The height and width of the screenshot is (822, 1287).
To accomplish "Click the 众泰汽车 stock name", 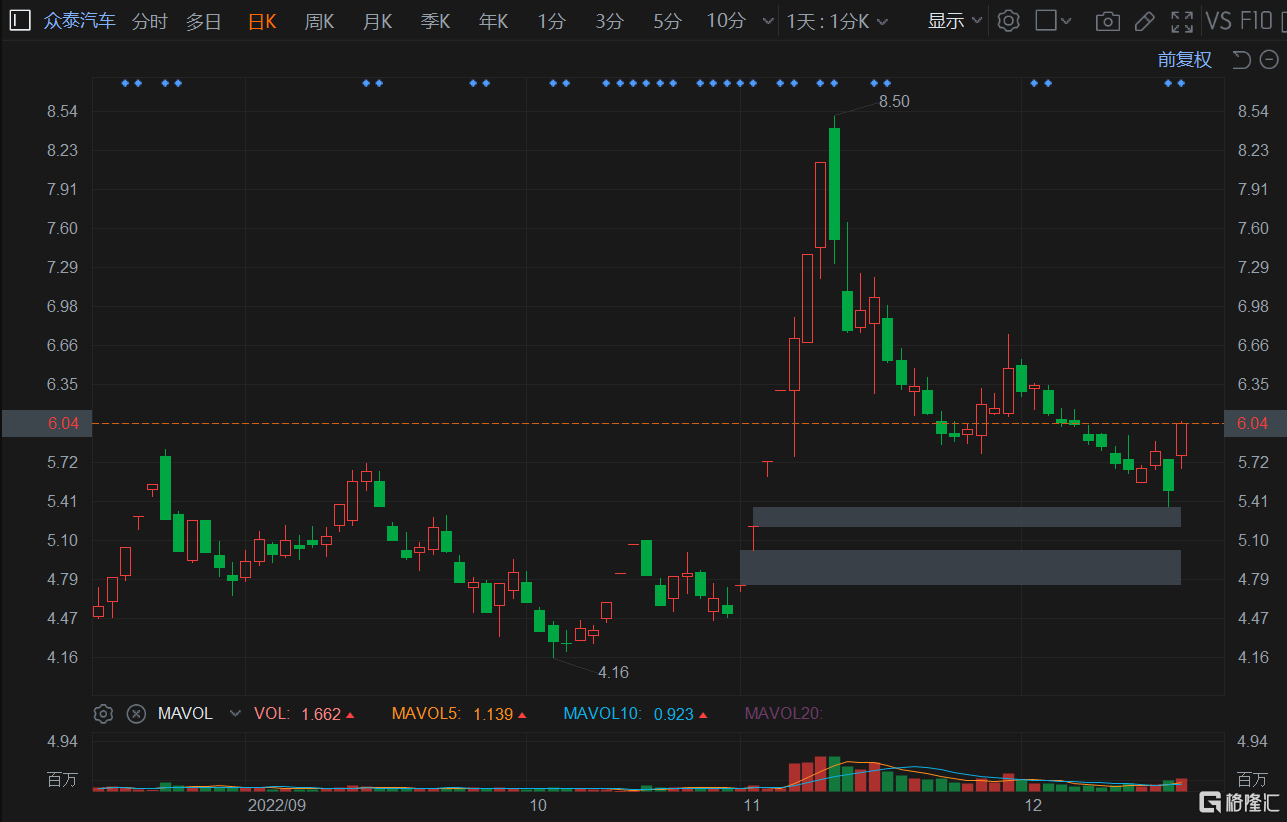I will point(80,21).
